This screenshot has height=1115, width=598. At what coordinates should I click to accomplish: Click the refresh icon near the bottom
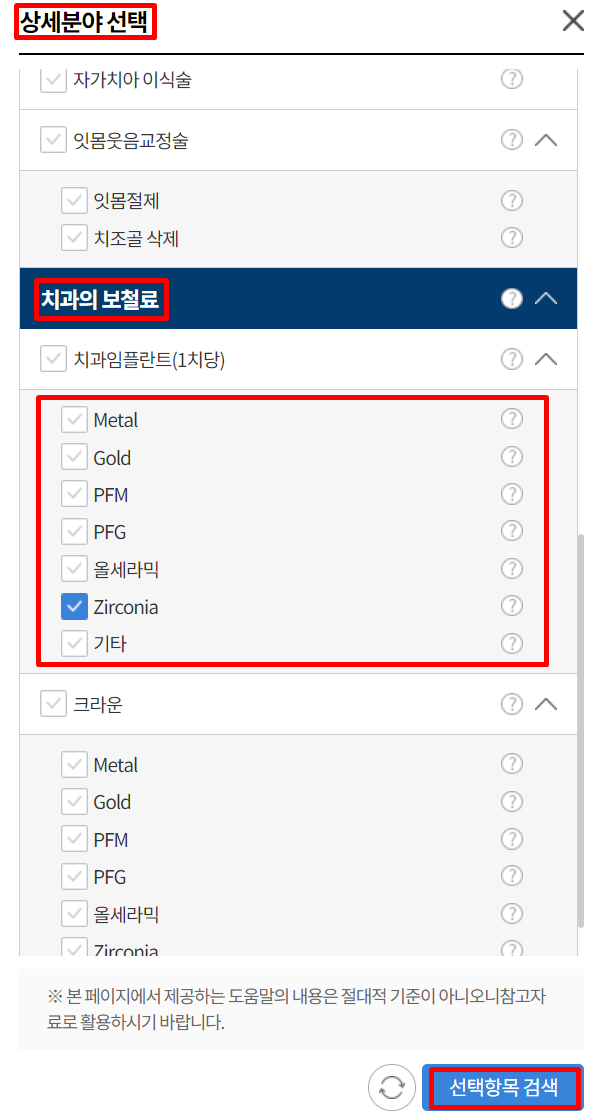pos(392,1087)
